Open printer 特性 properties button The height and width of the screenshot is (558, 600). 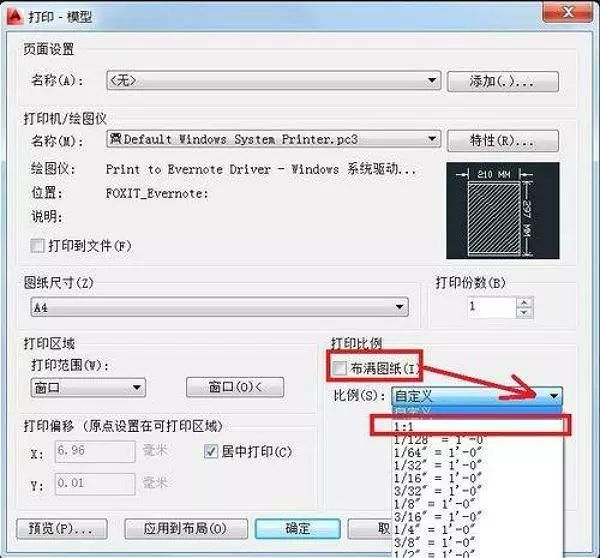[x=502, y=140]
